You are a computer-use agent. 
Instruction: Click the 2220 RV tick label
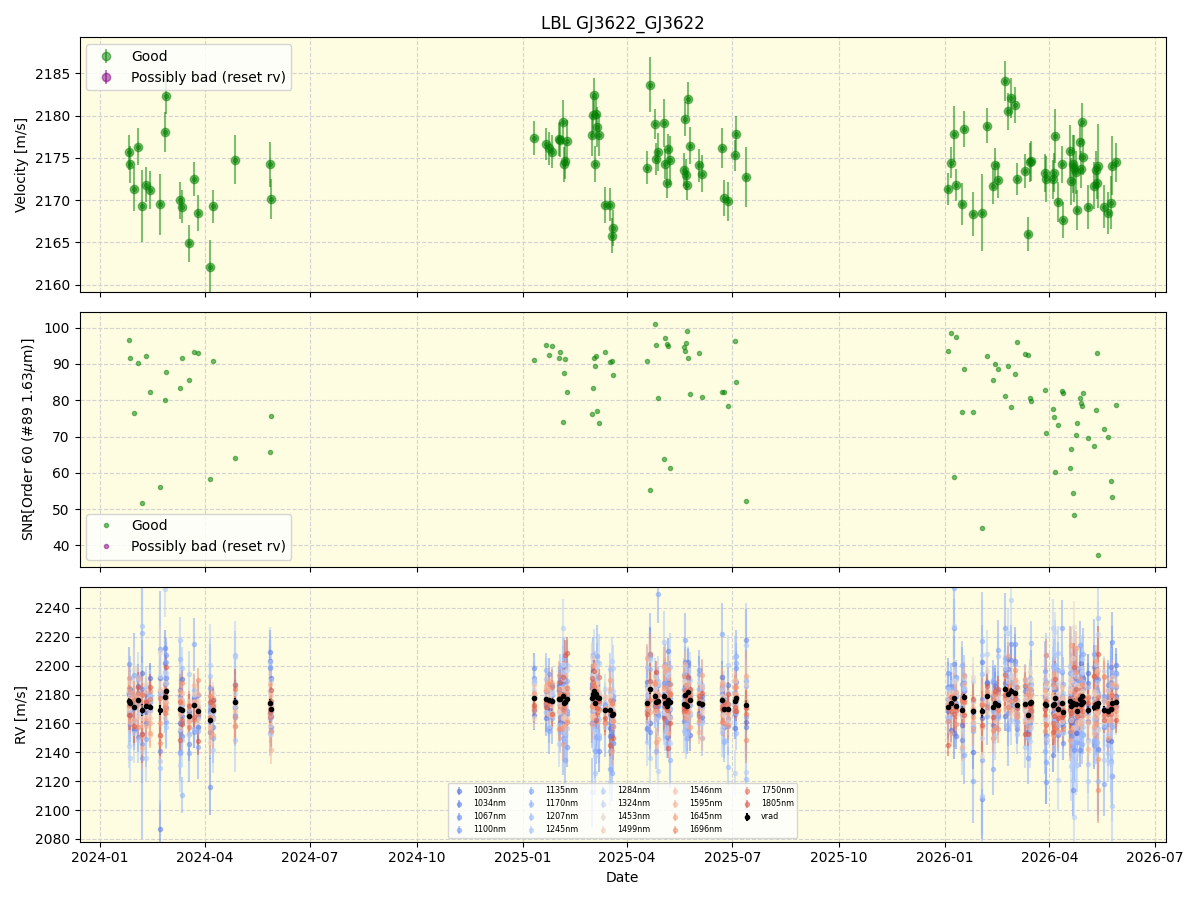point(55,637)
